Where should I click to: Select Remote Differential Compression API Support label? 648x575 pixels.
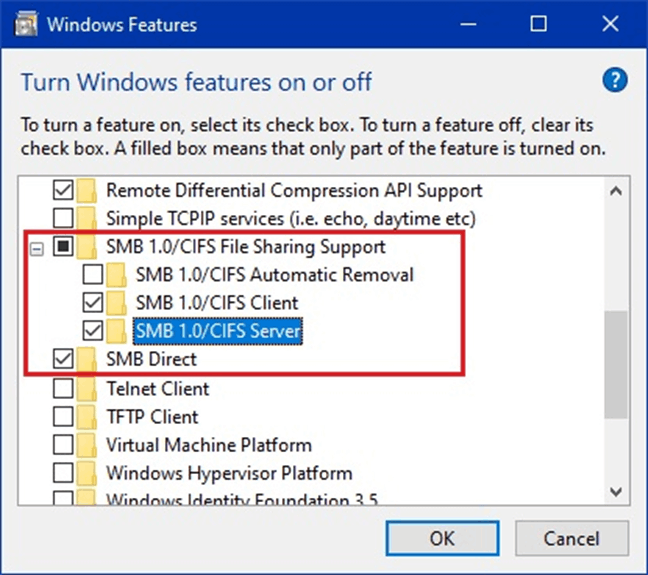[294, 191]
